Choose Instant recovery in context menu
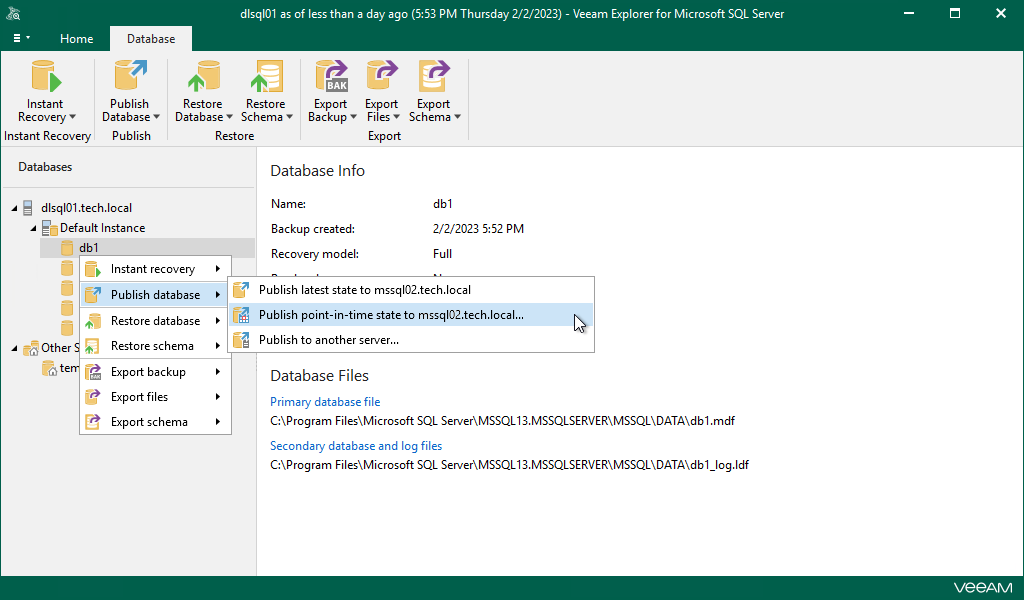 pos(155,269)
